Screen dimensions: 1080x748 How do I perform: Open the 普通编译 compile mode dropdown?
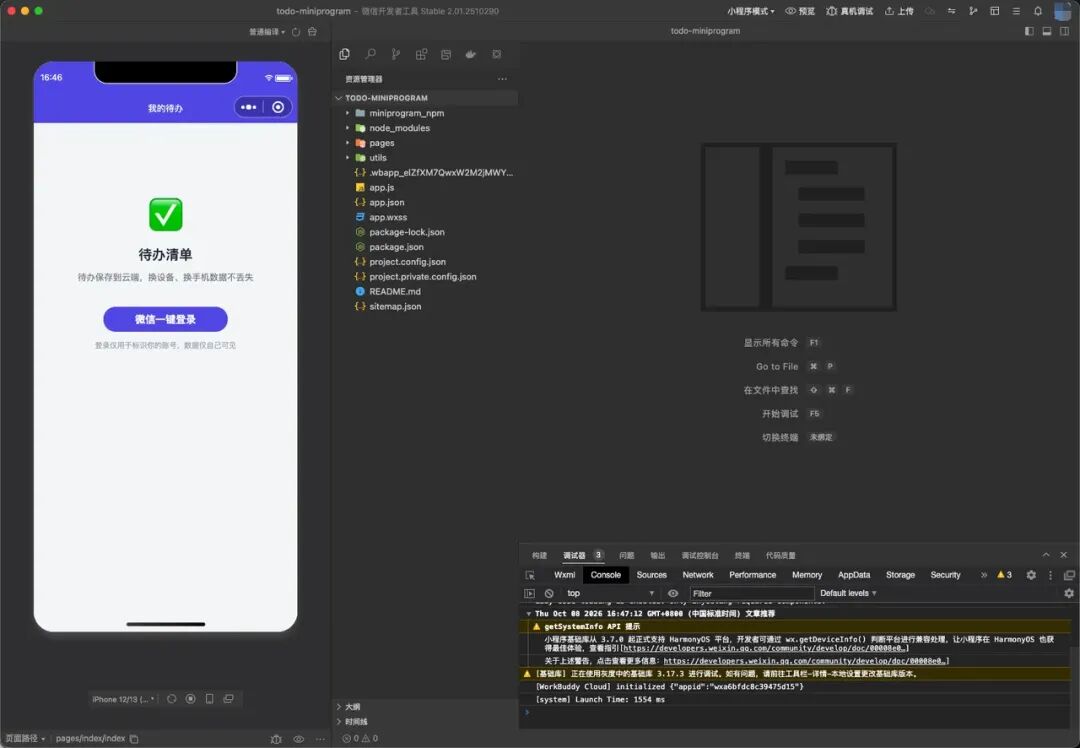(267, 32)
